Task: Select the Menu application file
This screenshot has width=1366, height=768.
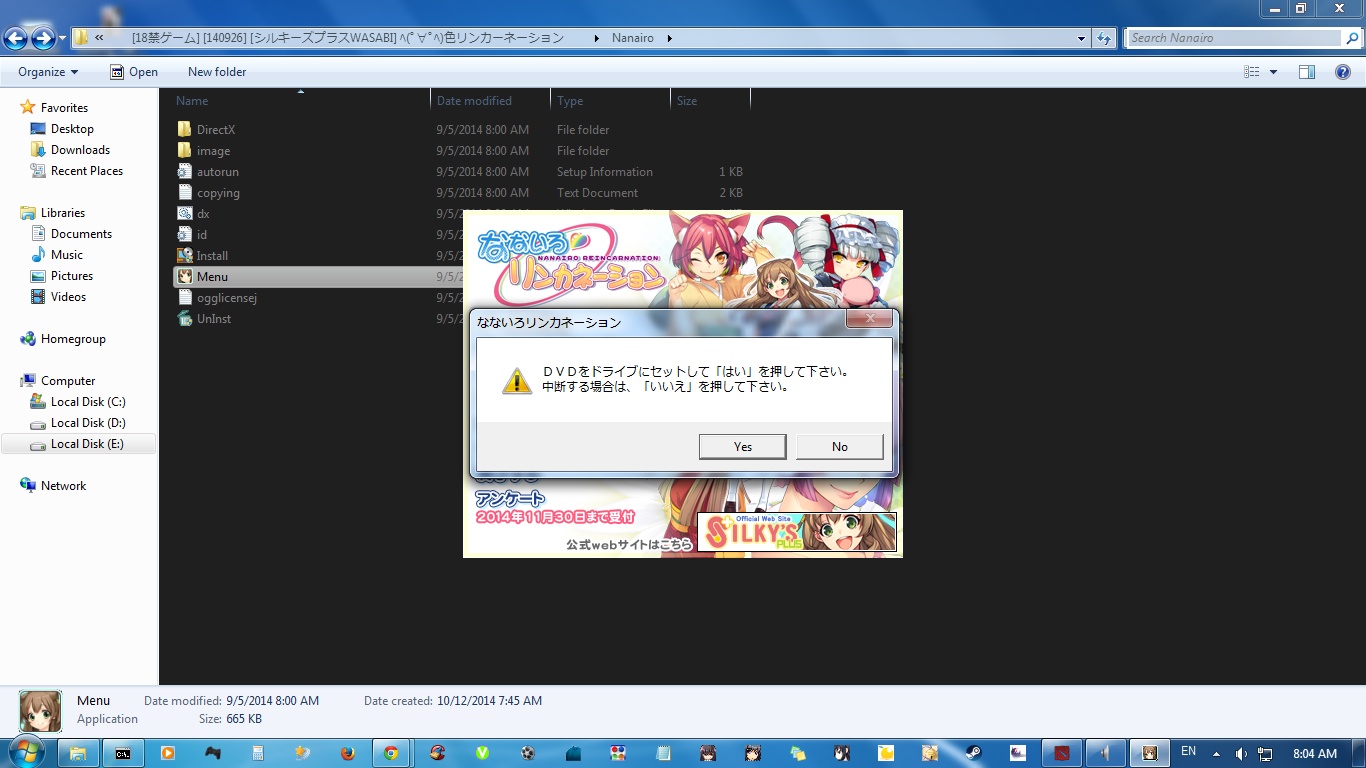Action: [212, 277]
